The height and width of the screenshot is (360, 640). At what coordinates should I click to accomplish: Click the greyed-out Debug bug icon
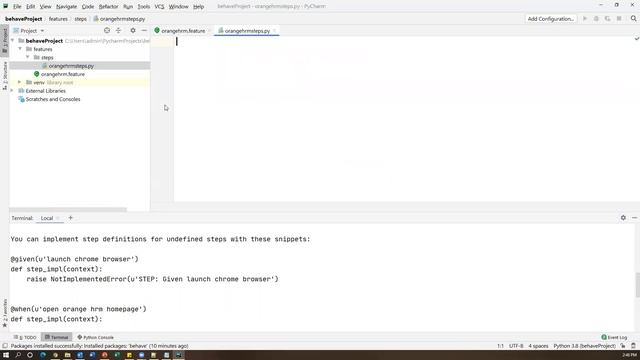596,19
